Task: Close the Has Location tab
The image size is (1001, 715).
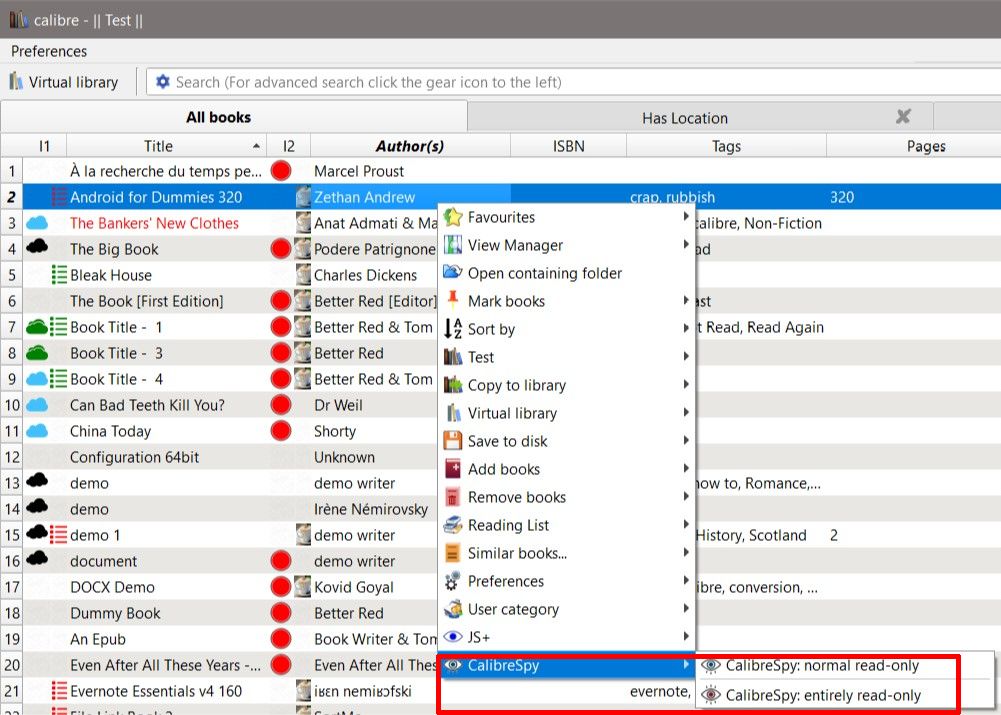Action: tap(903, 117)
